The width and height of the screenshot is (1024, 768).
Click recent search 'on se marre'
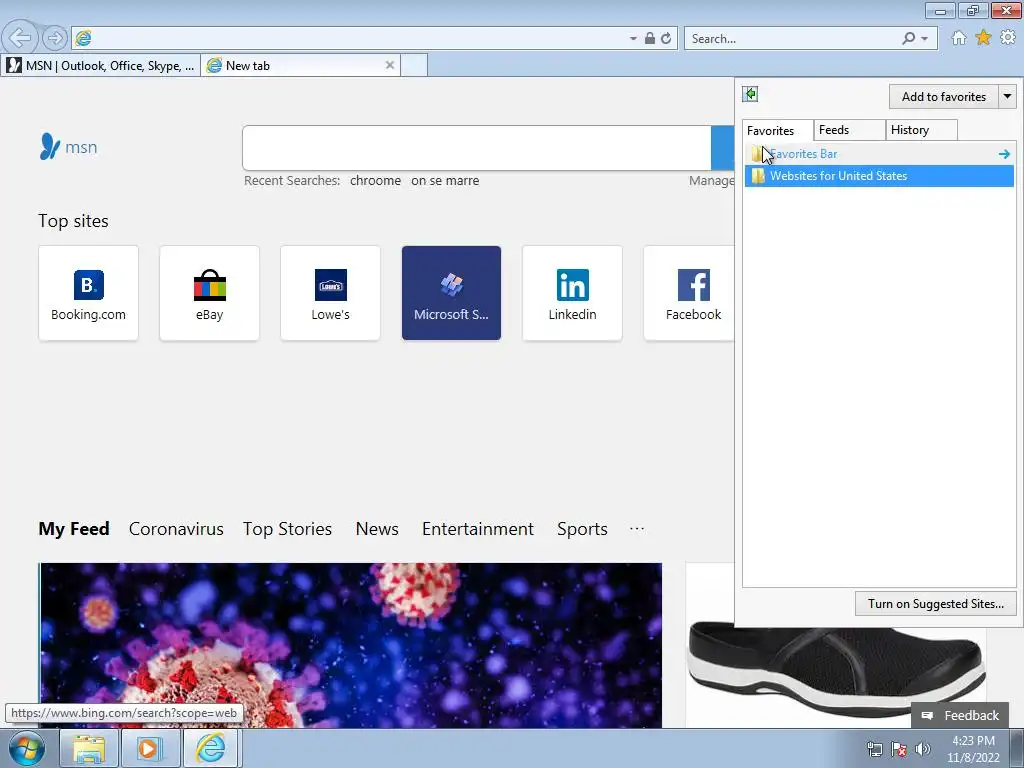(445, 181)
